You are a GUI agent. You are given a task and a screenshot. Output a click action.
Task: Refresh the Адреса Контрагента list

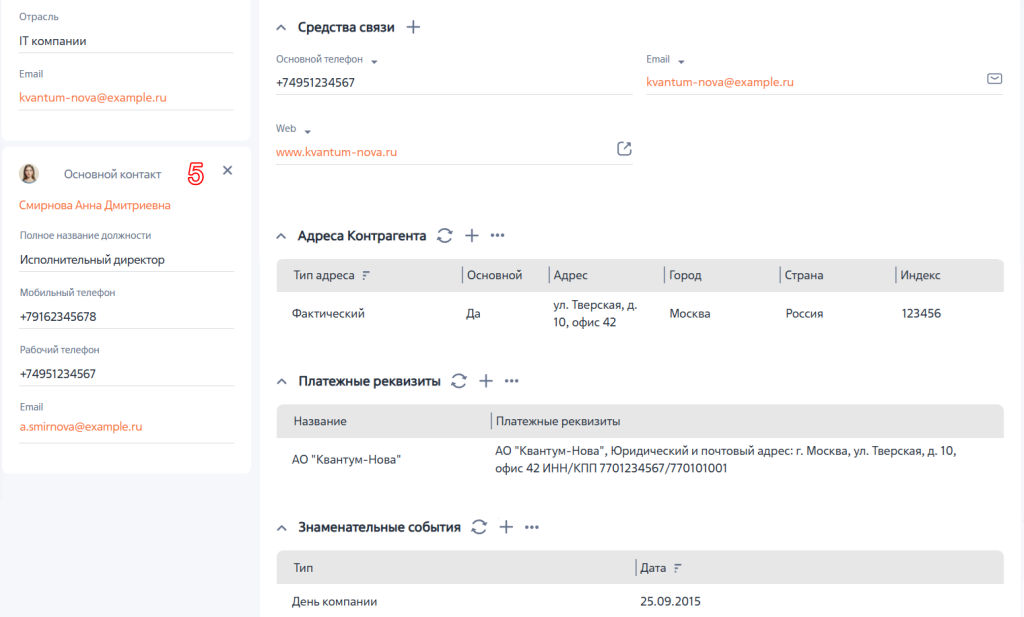(x=445, y=236)
